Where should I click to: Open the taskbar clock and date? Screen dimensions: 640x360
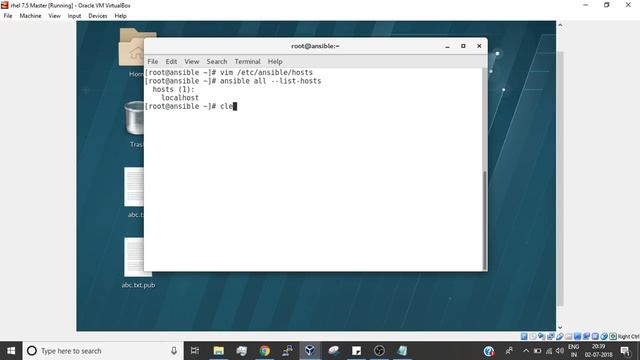point(598,351)
